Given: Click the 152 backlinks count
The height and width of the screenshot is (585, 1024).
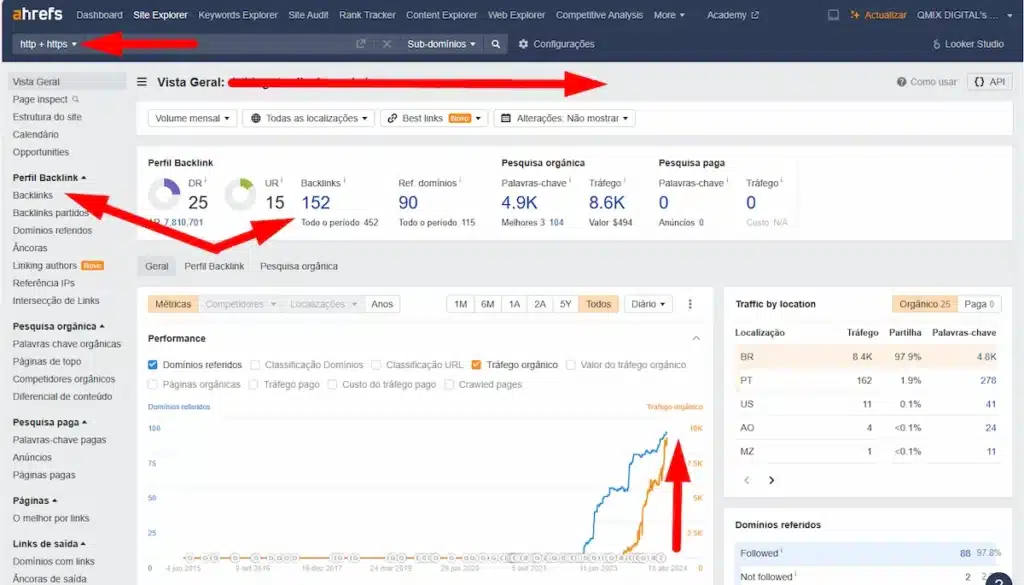Looking at the screenshot, I should [x=315, y=203].
